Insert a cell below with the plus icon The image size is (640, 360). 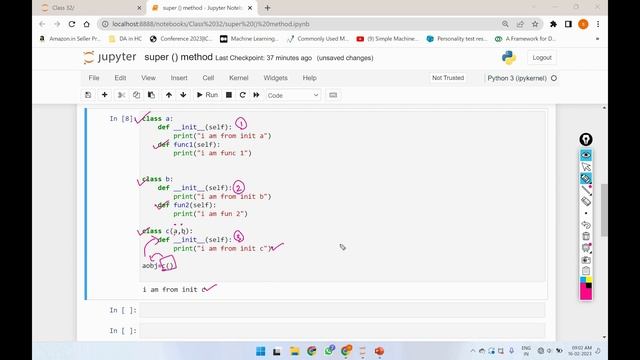(x=104, y=95)
